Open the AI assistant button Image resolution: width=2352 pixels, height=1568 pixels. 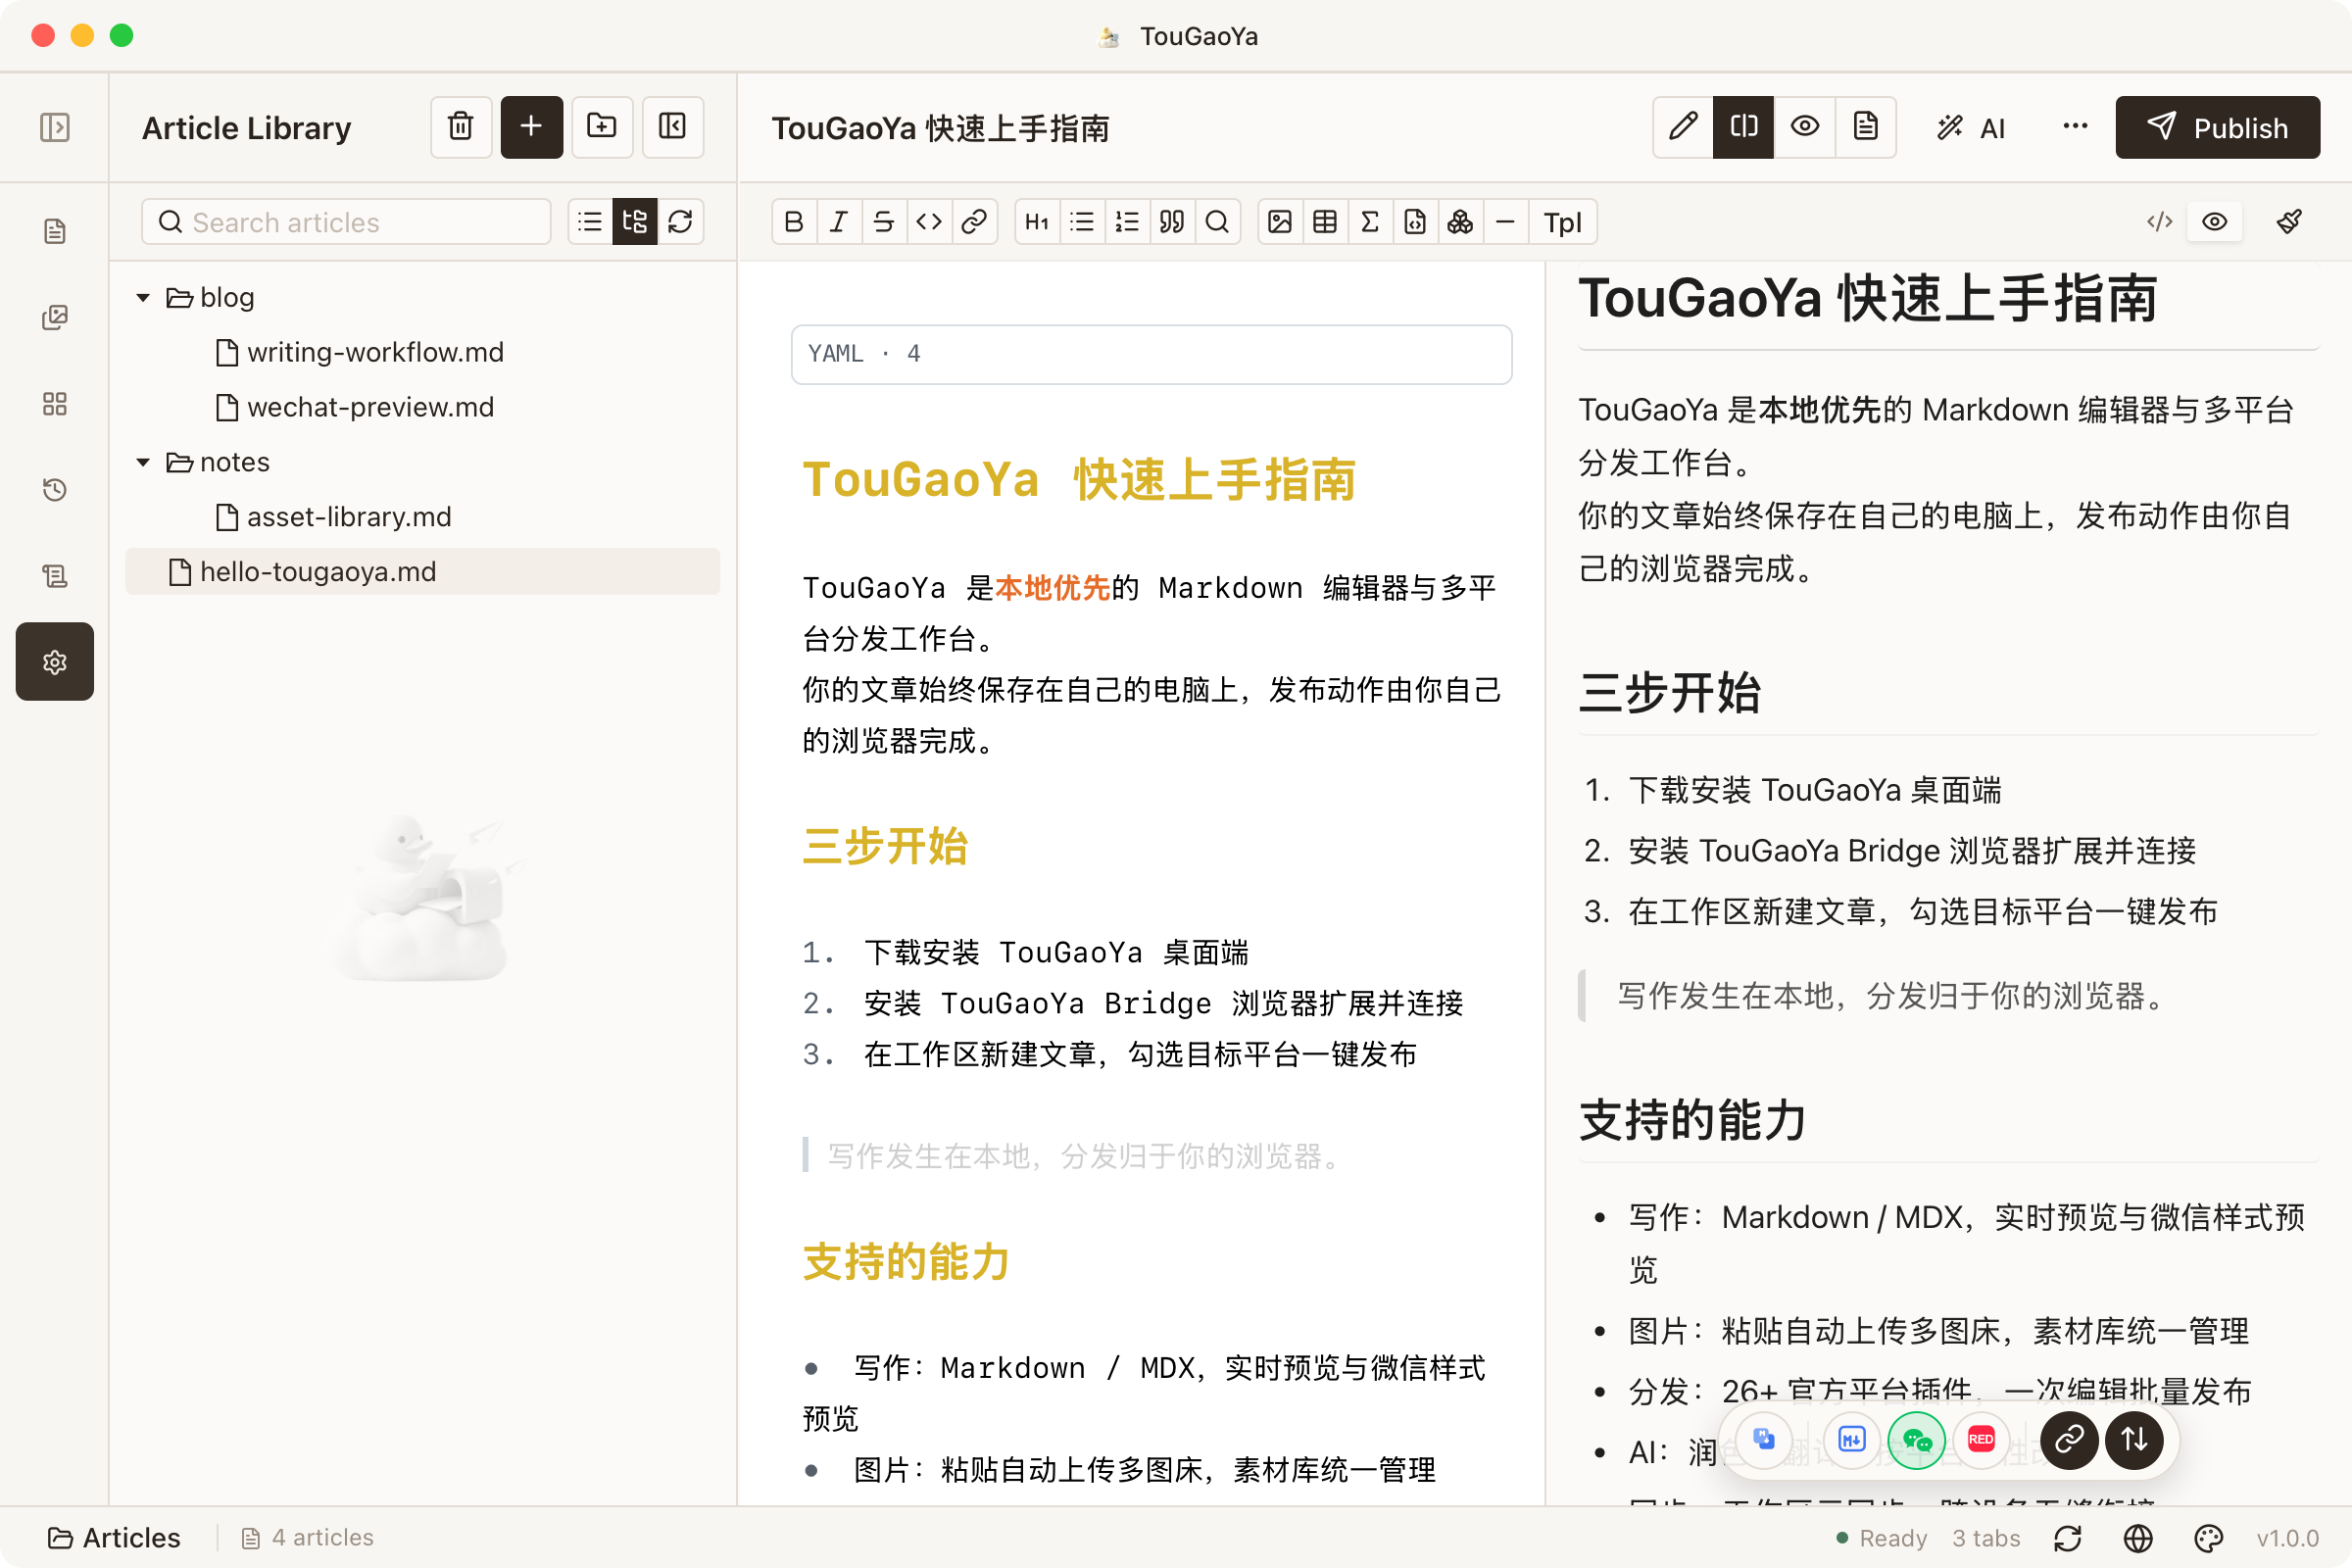(x=1971, y=127)
